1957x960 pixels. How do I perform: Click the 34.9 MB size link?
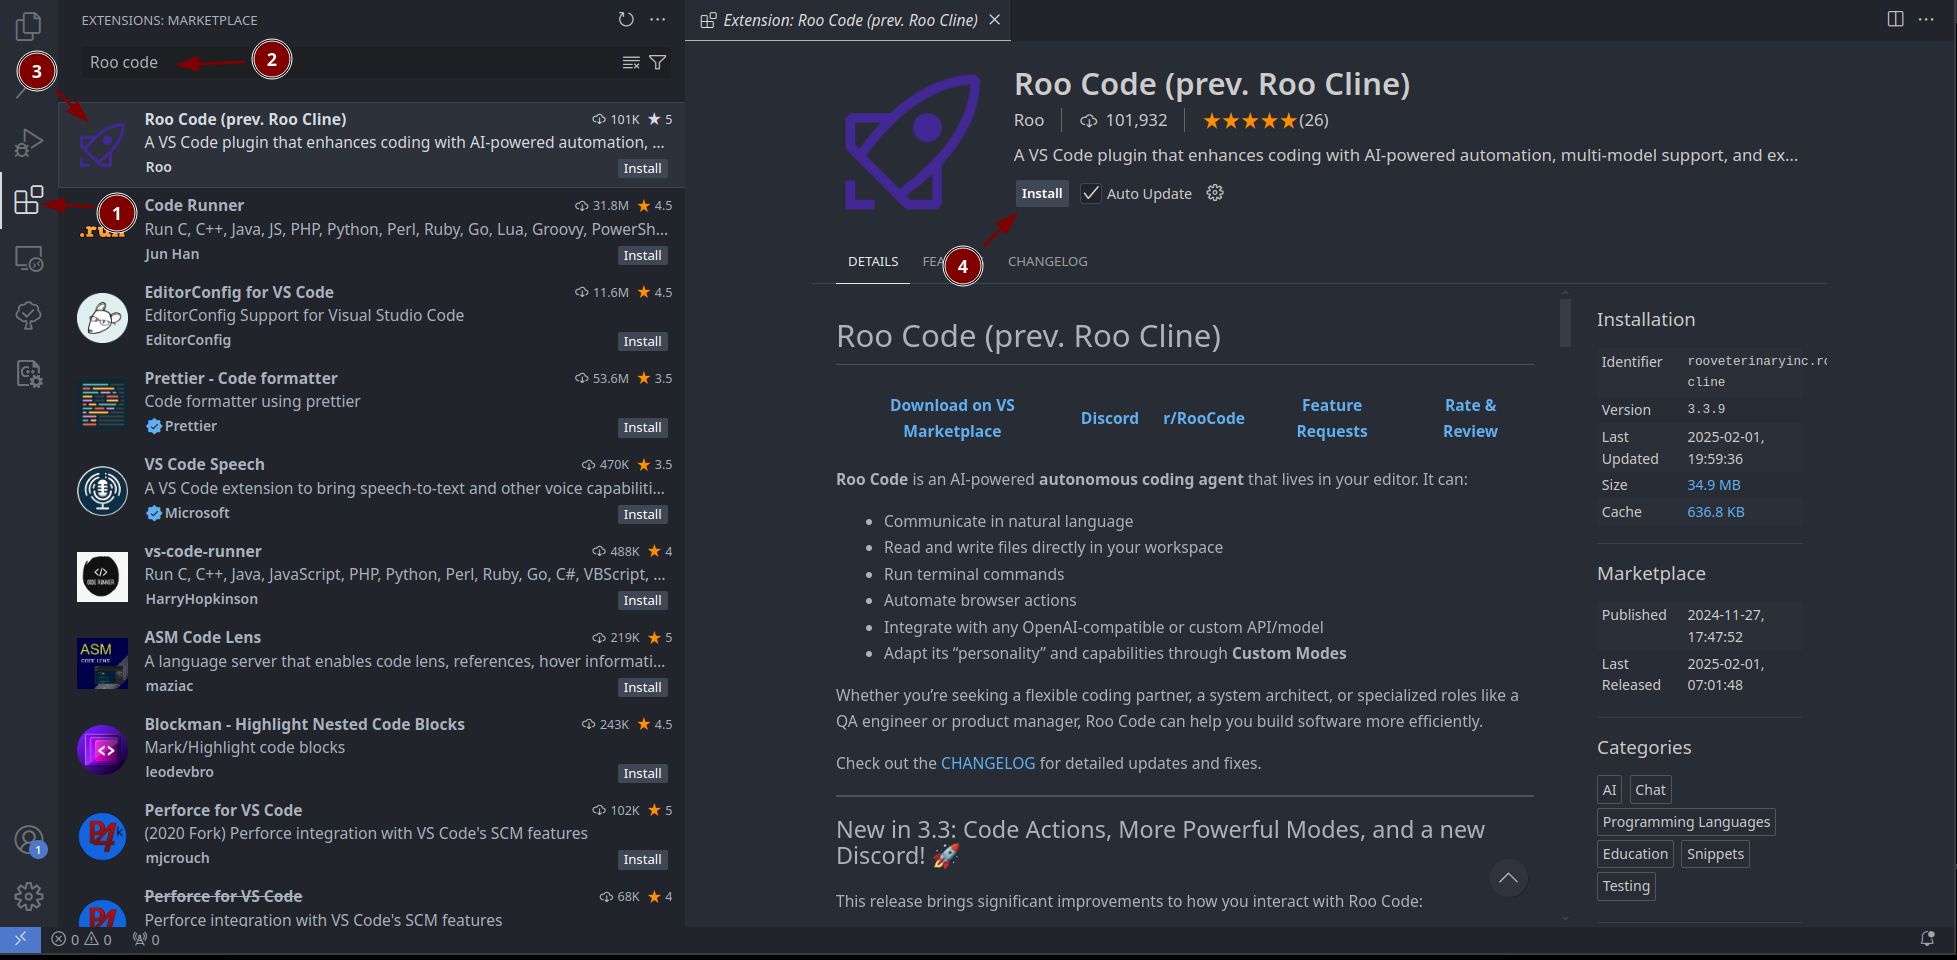pyautogui.click(x=1714, y=485)
